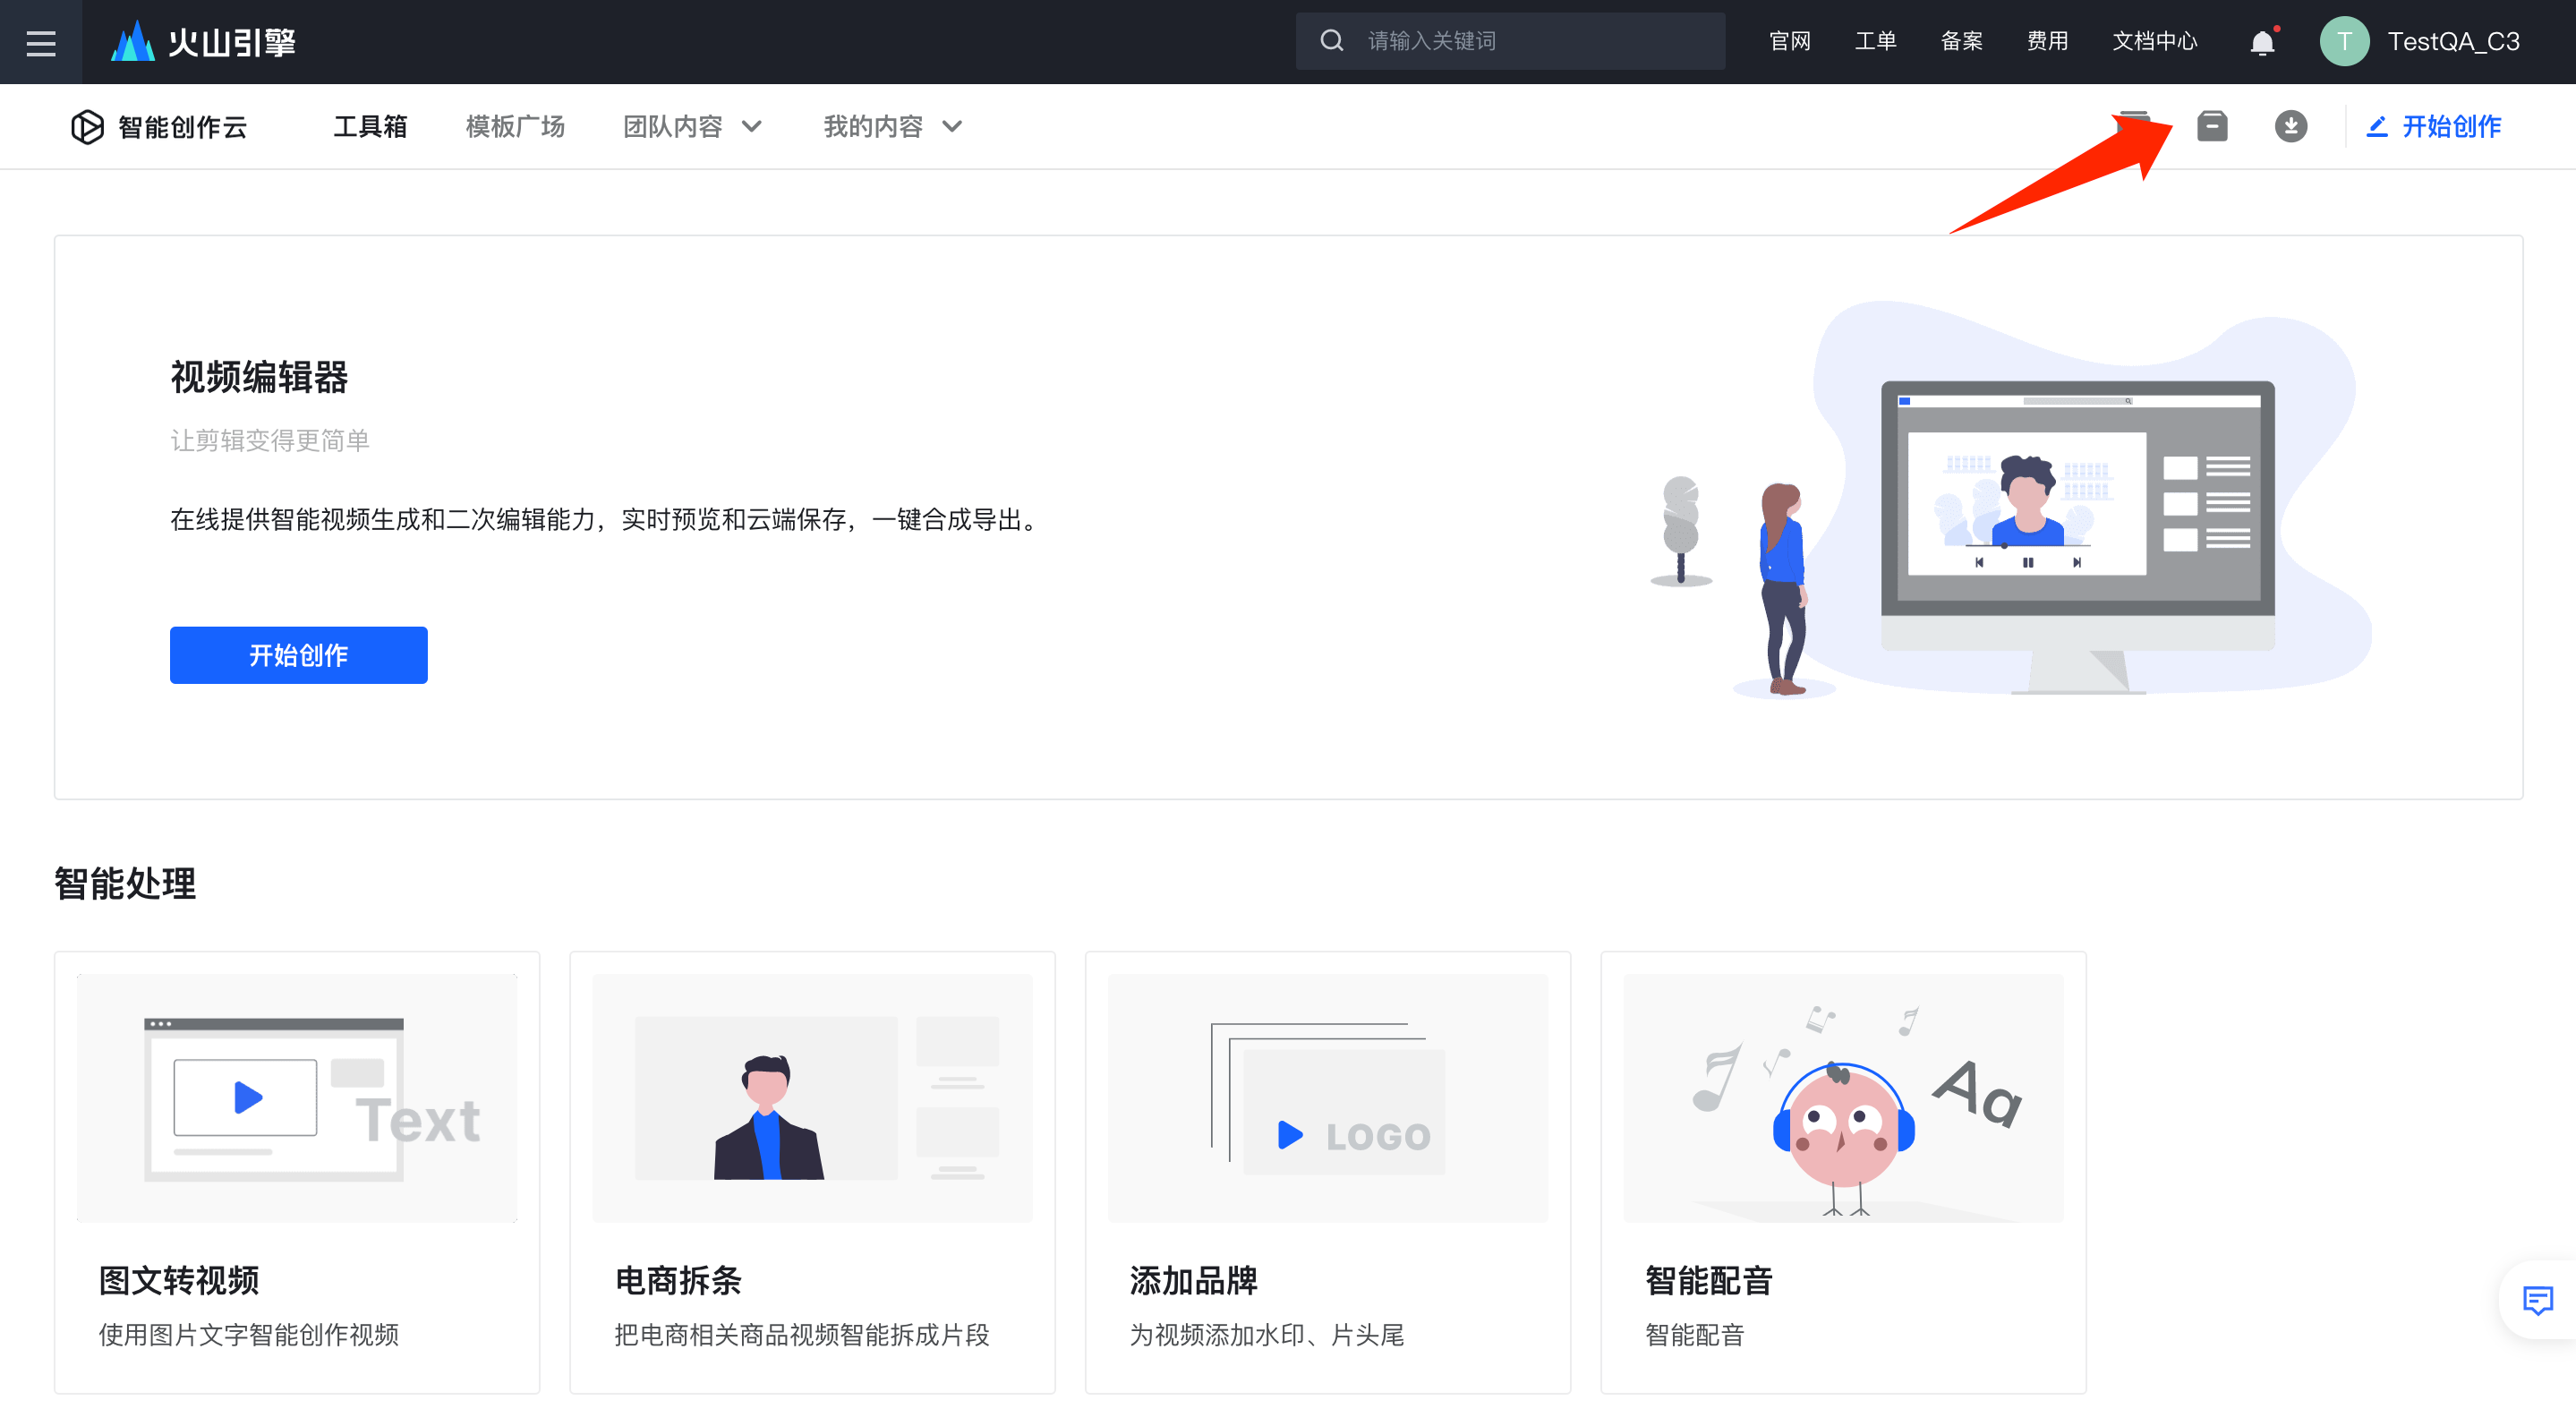Image resolution: width=2576 pixels, height=1409 pixels.
Task: Click the 视频编辑器 heading
Action: tap(259, 378)
